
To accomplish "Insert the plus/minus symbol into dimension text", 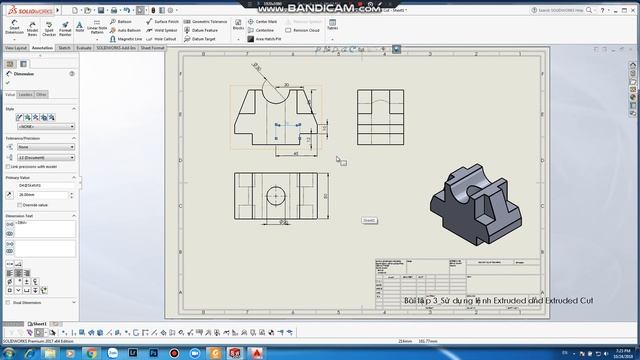I will coord(27,282).
